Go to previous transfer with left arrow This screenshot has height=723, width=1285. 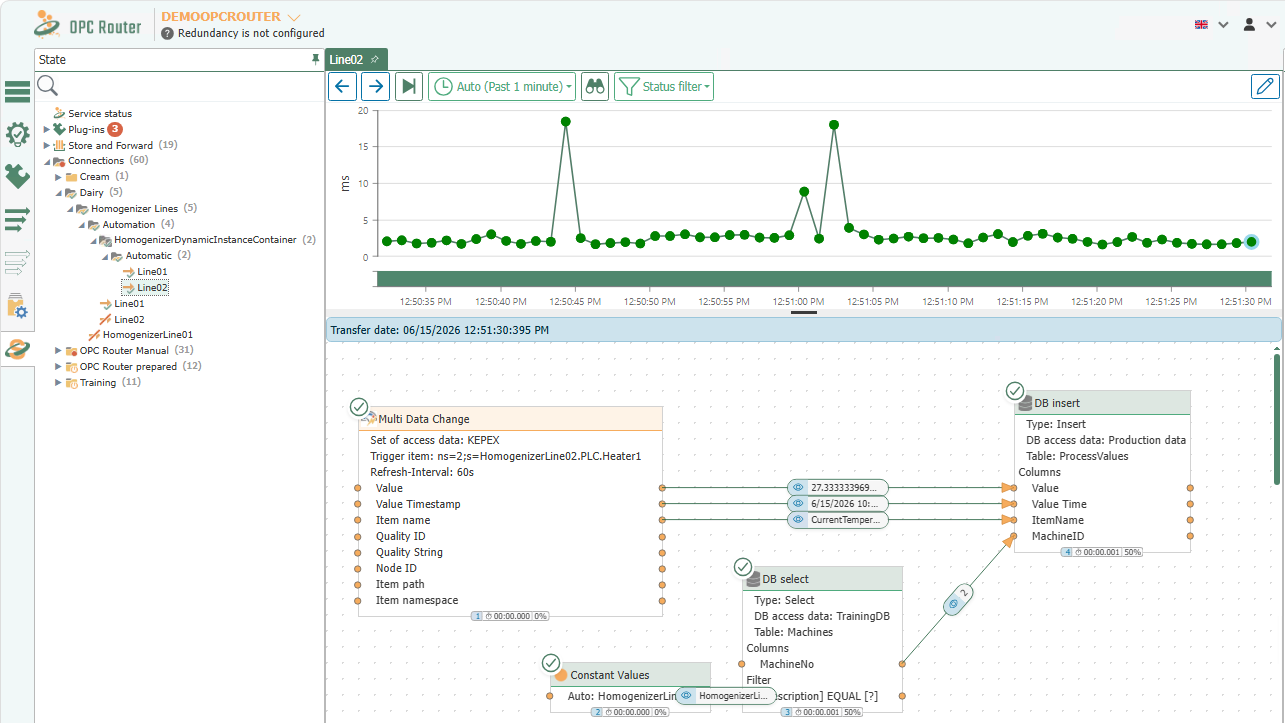[342, 87]
